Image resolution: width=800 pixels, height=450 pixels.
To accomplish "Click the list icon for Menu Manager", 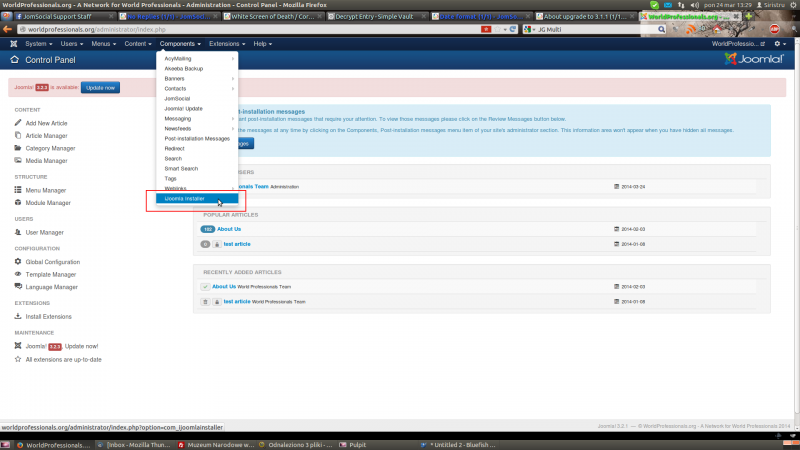I will [x=18, y=190].
